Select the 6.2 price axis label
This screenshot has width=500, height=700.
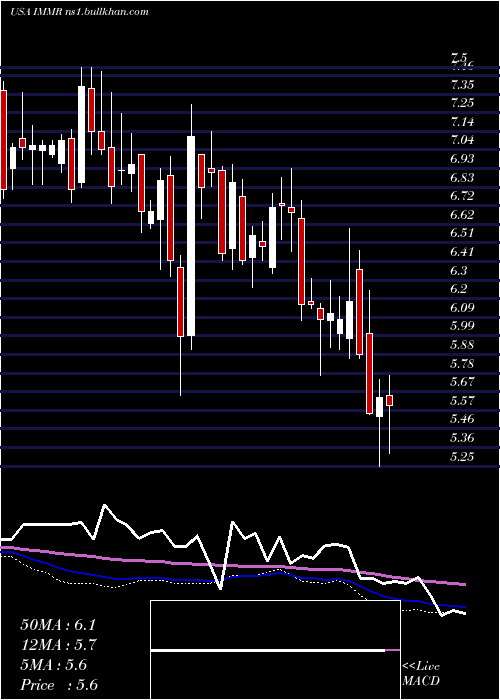point(460,289)
